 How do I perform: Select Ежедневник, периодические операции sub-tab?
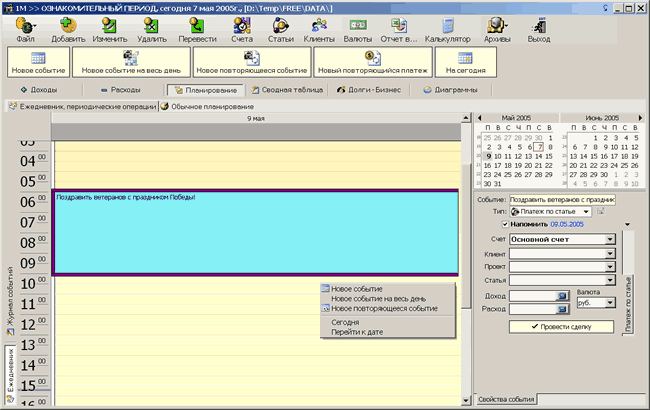pyautogui.click(x=82, y=107)
